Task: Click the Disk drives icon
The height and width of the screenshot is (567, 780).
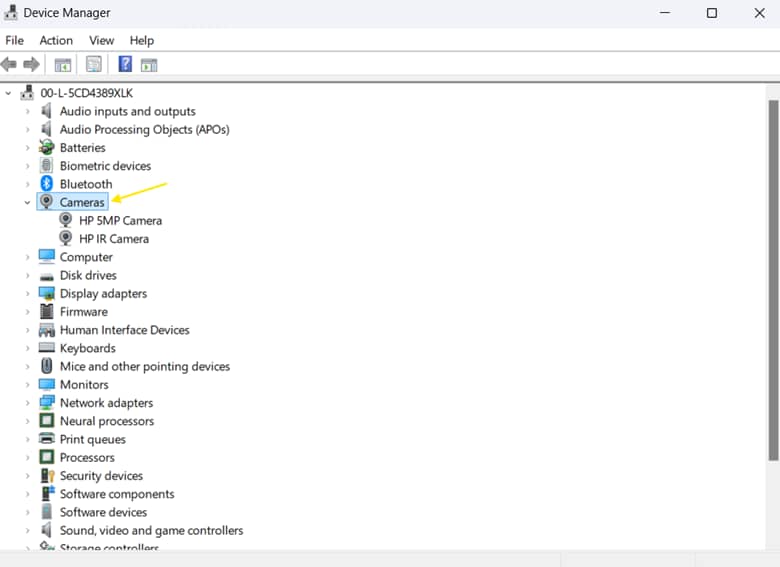Action: (x=47, y=276)
